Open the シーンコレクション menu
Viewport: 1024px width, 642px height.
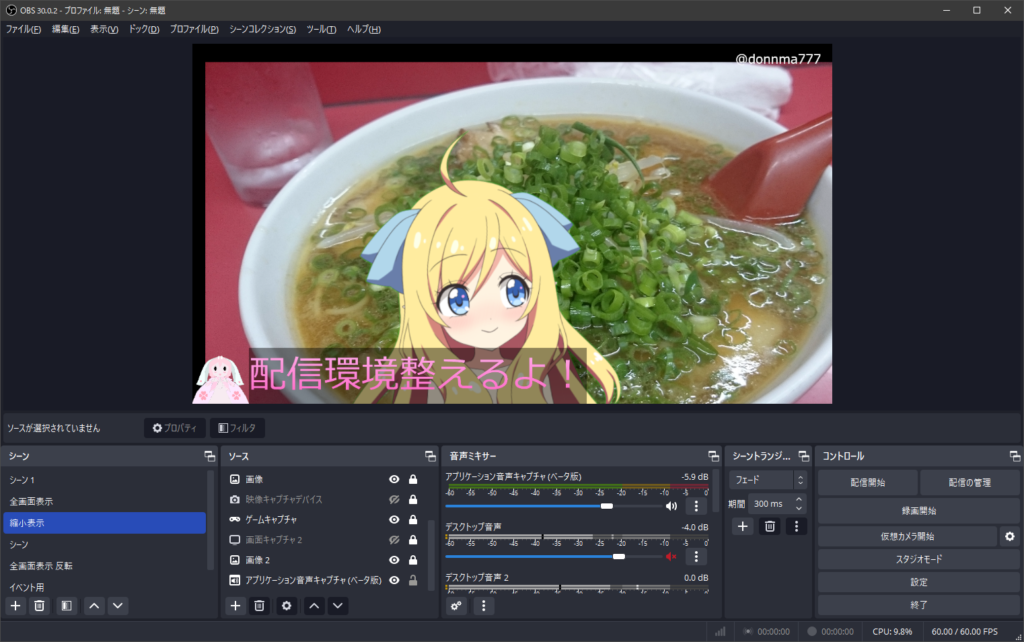coord(262,29)
